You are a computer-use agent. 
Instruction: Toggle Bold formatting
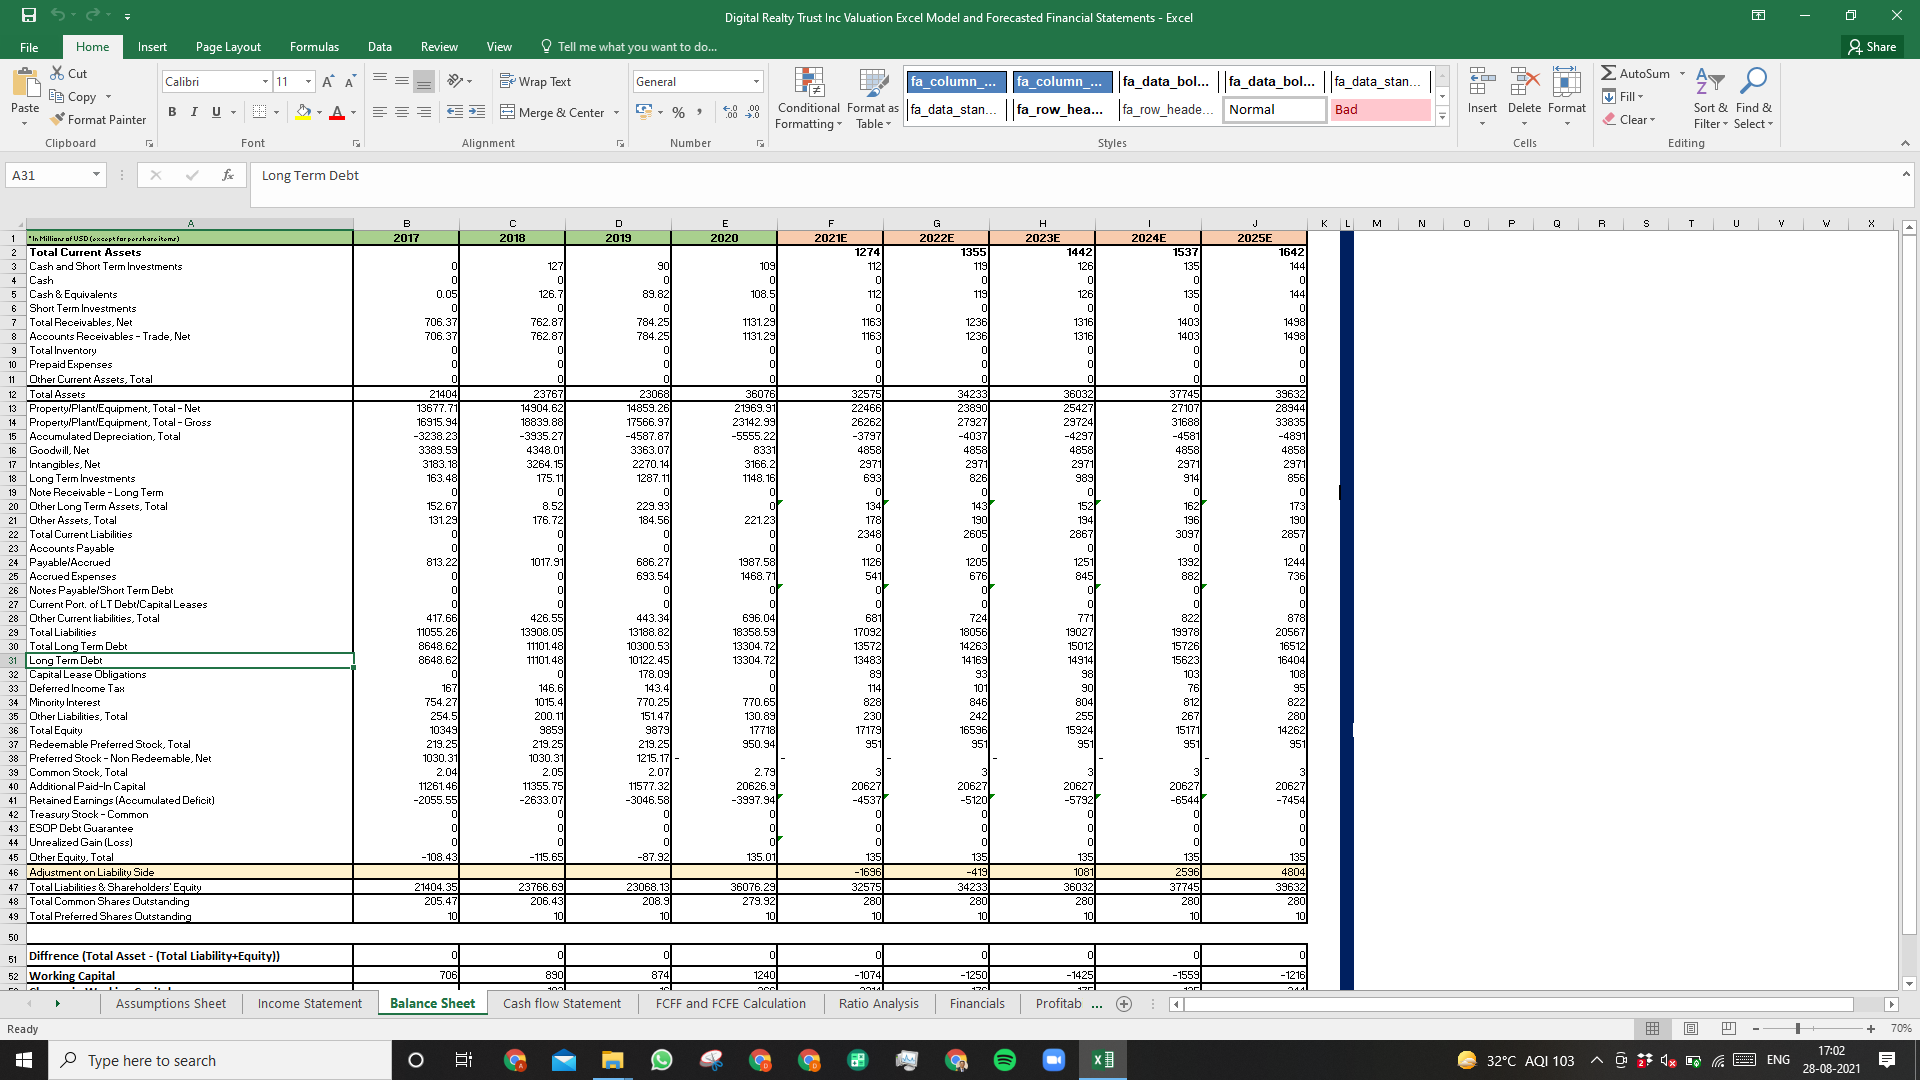click(x=172, y=112)
